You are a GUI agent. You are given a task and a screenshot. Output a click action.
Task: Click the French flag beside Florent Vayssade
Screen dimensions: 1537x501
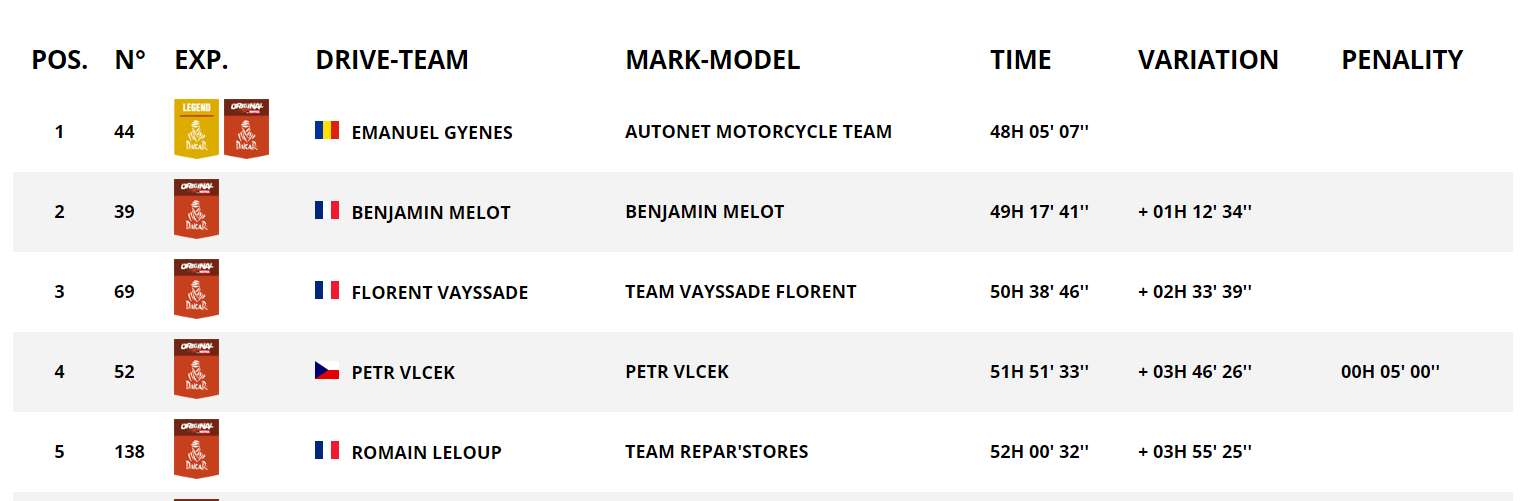coord(327,290)
